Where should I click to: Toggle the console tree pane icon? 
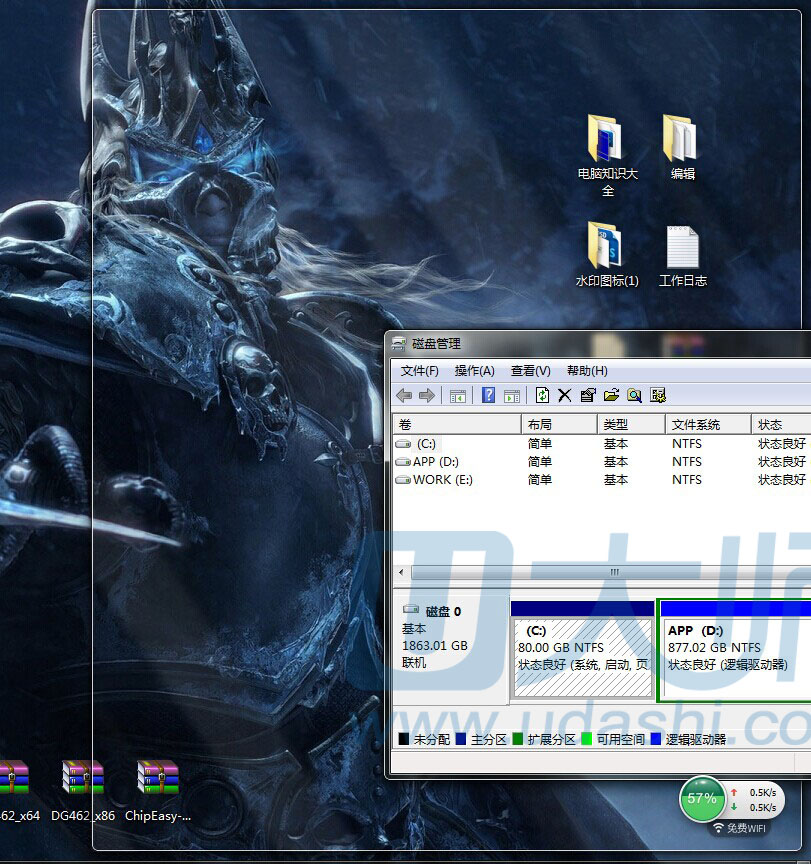[x=457, y=396]
